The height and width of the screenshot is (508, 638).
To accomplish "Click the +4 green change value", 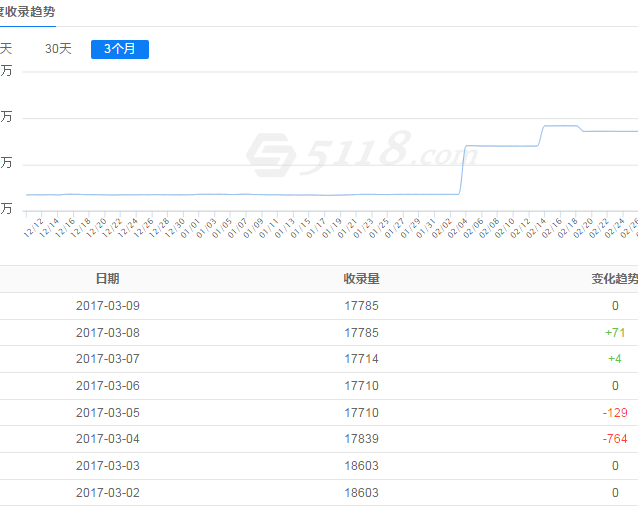I will 615,359.
